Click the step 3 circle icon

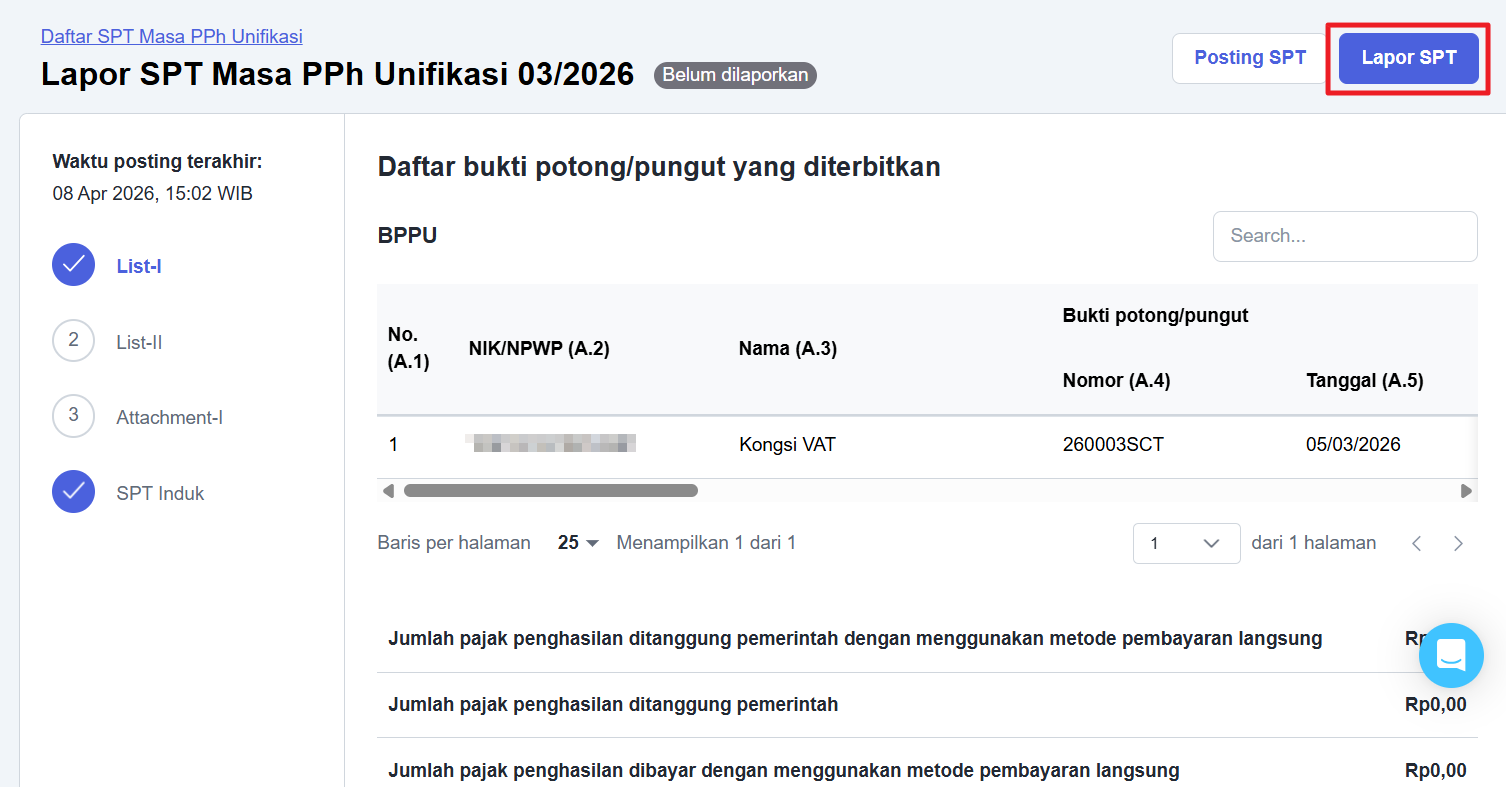point(73,416)
